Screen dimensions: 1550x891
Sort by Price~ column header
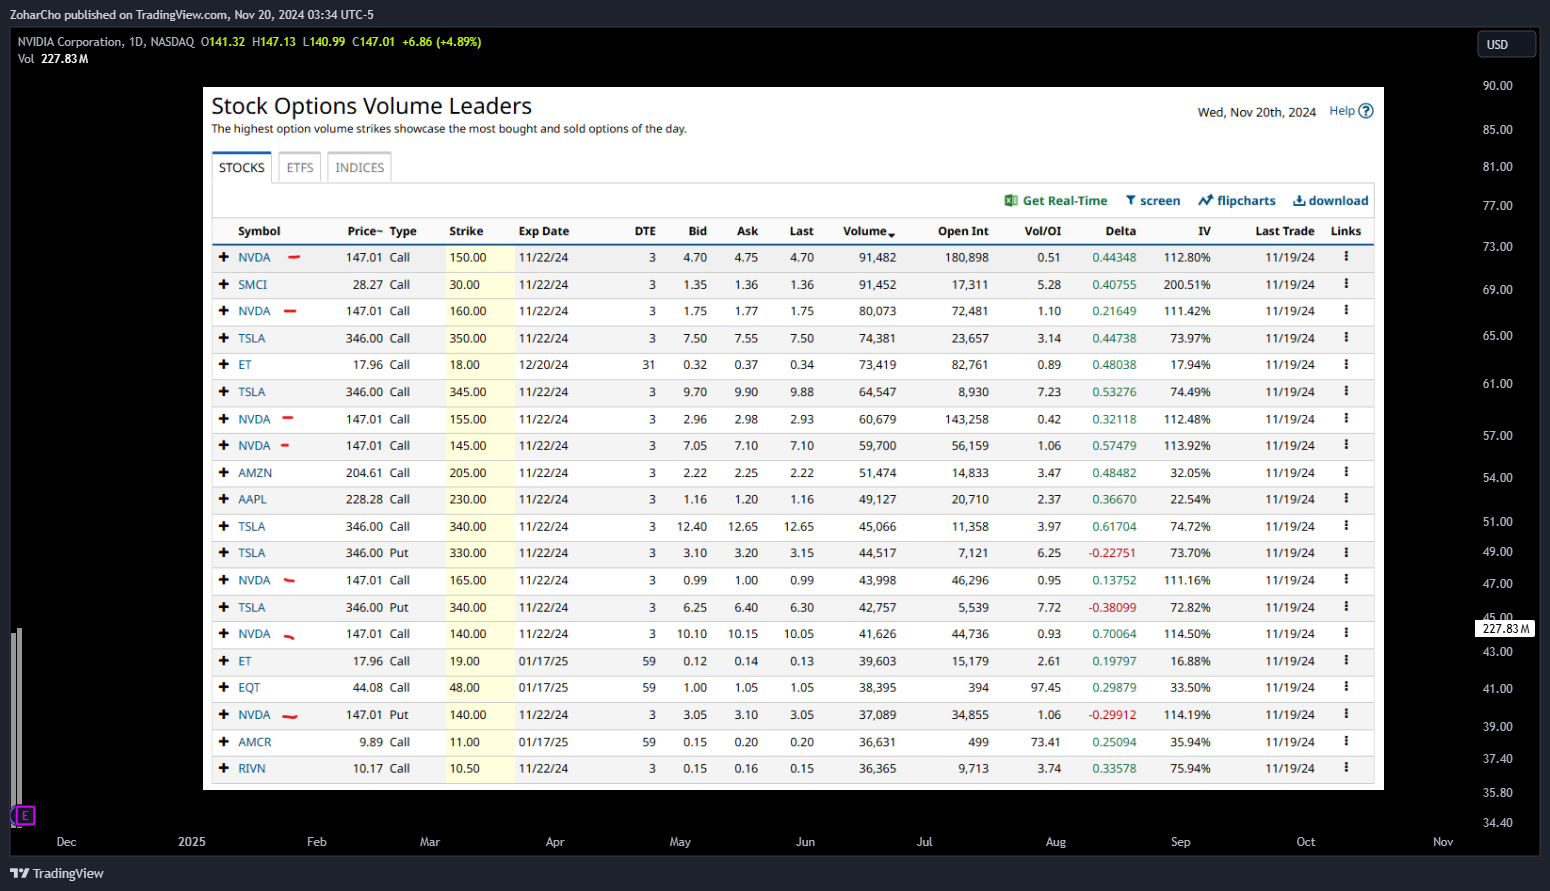[365, 231]
